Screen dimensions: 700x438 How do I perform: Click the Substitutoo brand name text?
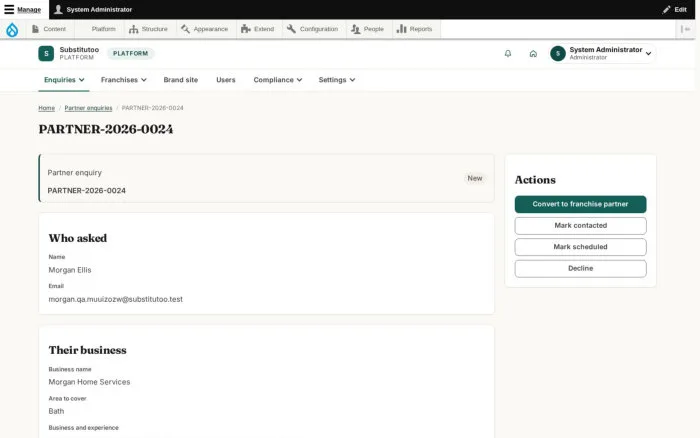click(79, 50)
